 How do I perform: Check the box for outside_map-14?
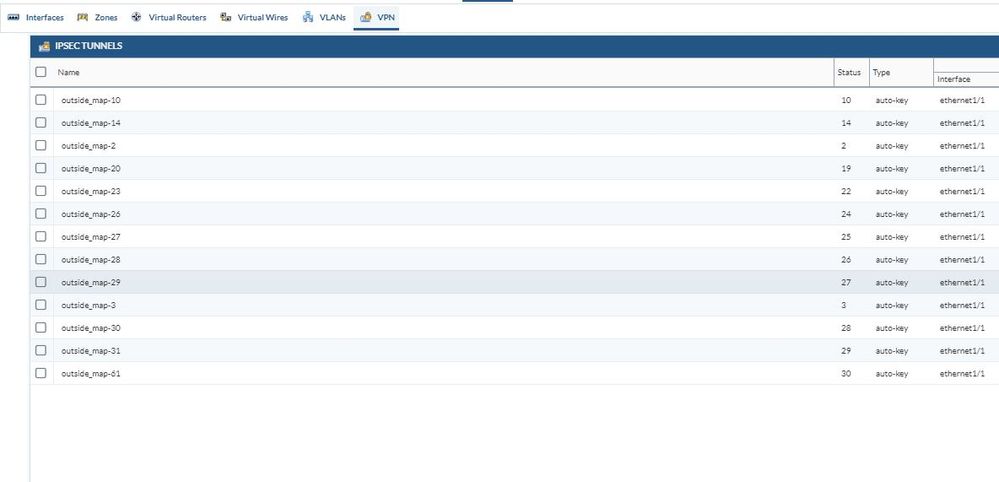pyautogui.click(x=41, y=122)
